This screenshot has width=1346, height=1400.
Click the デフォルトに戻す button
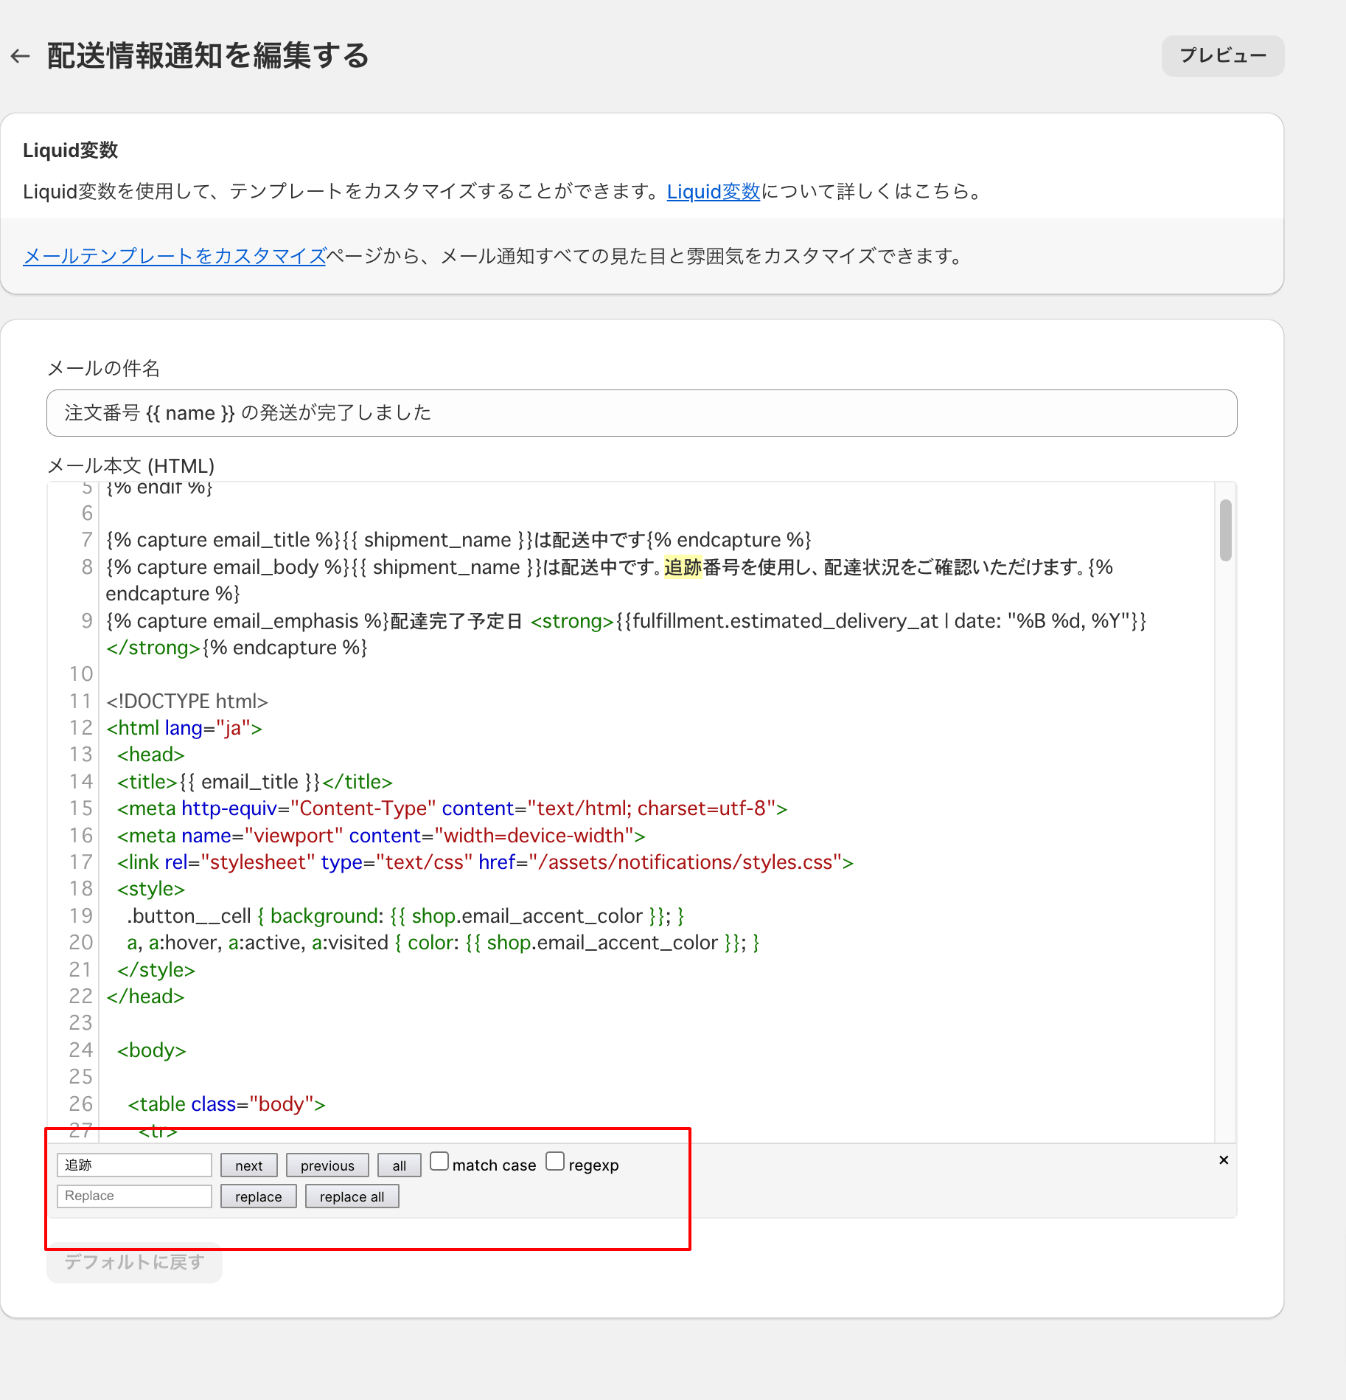click(x=134, y=1262)
